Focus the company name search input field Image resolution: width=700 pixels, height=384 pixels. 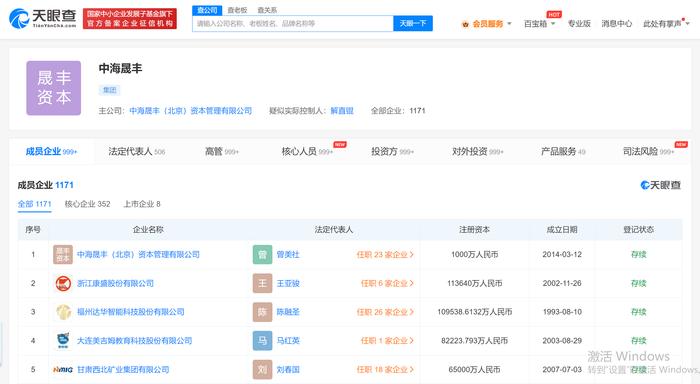click(293, 23)
